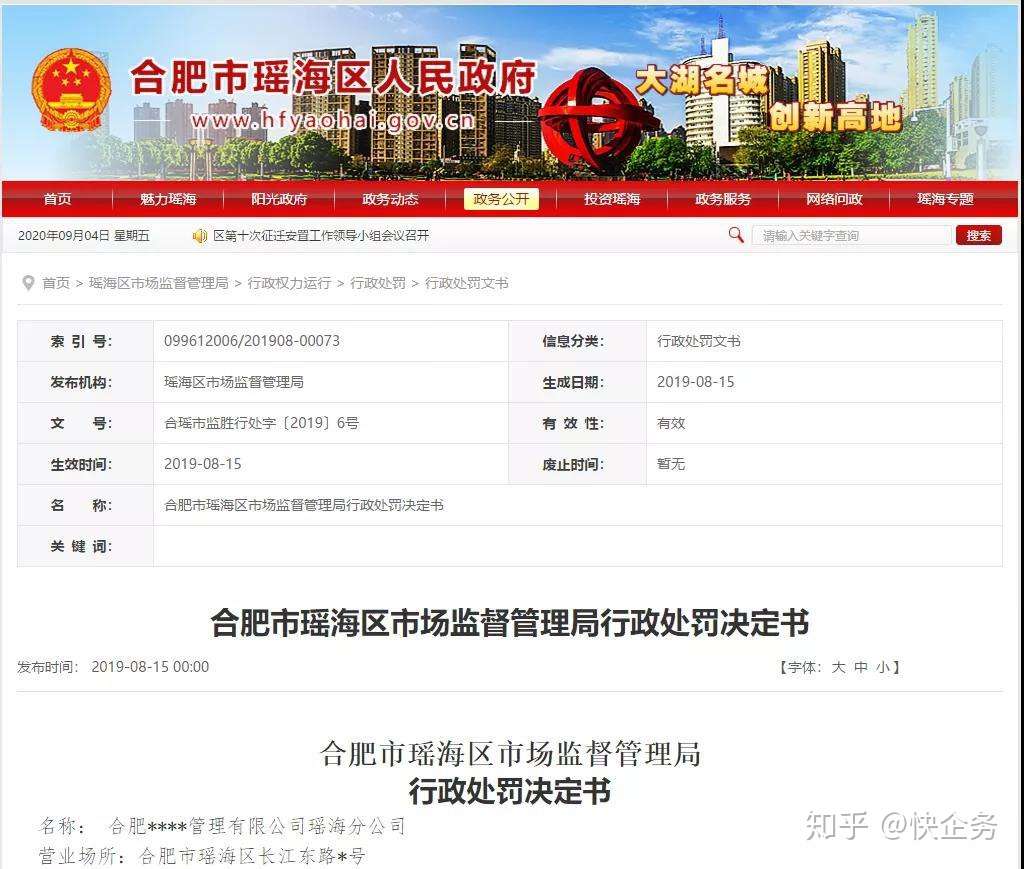Open the 投资瑶海 navigation menu
The image size is (1024, 869).
coord(611,198)
